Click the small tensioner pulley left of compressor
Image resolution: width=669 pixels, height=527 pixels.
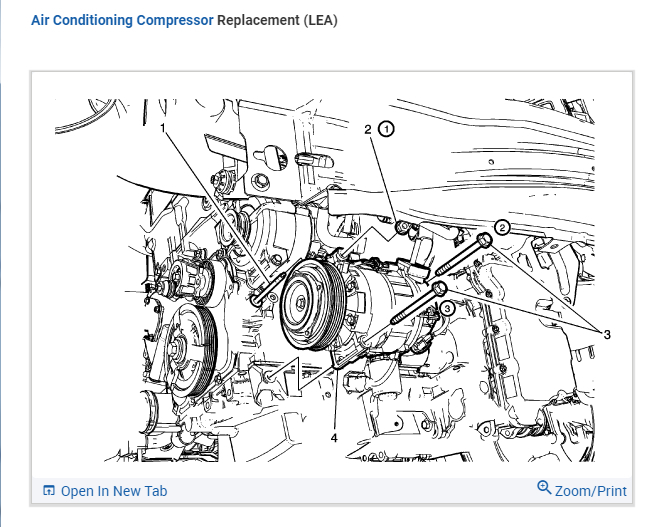click(191, 281)
